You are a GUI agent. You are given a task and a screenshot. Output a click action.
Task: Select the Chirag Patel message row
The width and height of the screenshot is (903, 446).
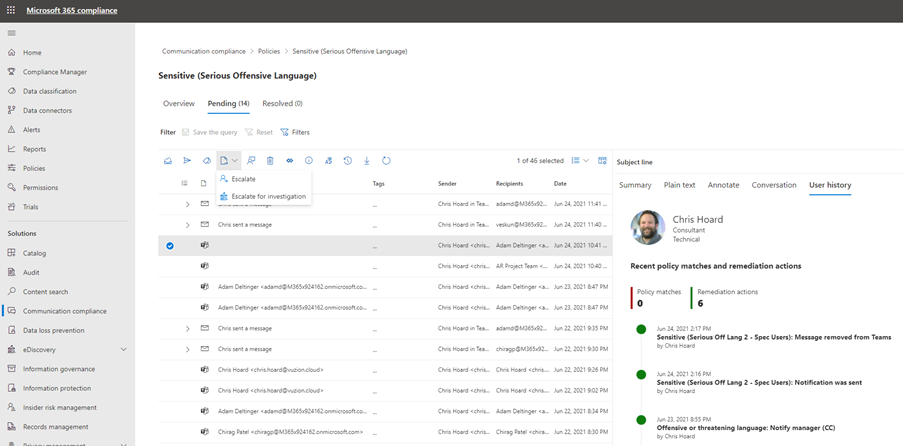(x=385, y=432)
